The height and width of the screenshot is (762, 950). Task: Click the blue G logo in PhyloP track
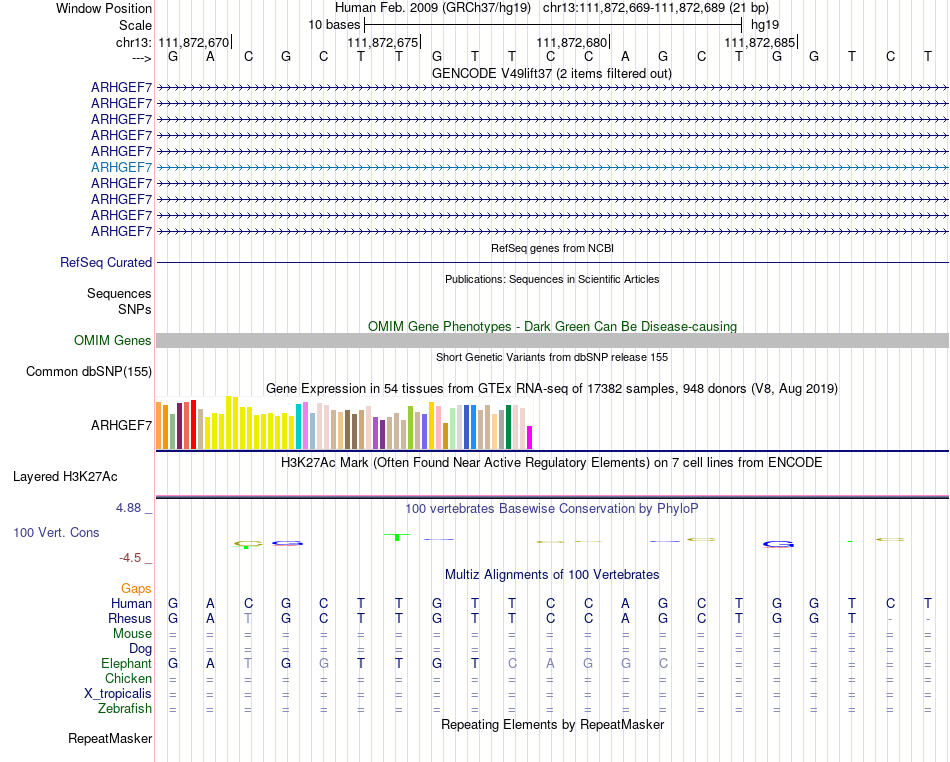(778, 544)
